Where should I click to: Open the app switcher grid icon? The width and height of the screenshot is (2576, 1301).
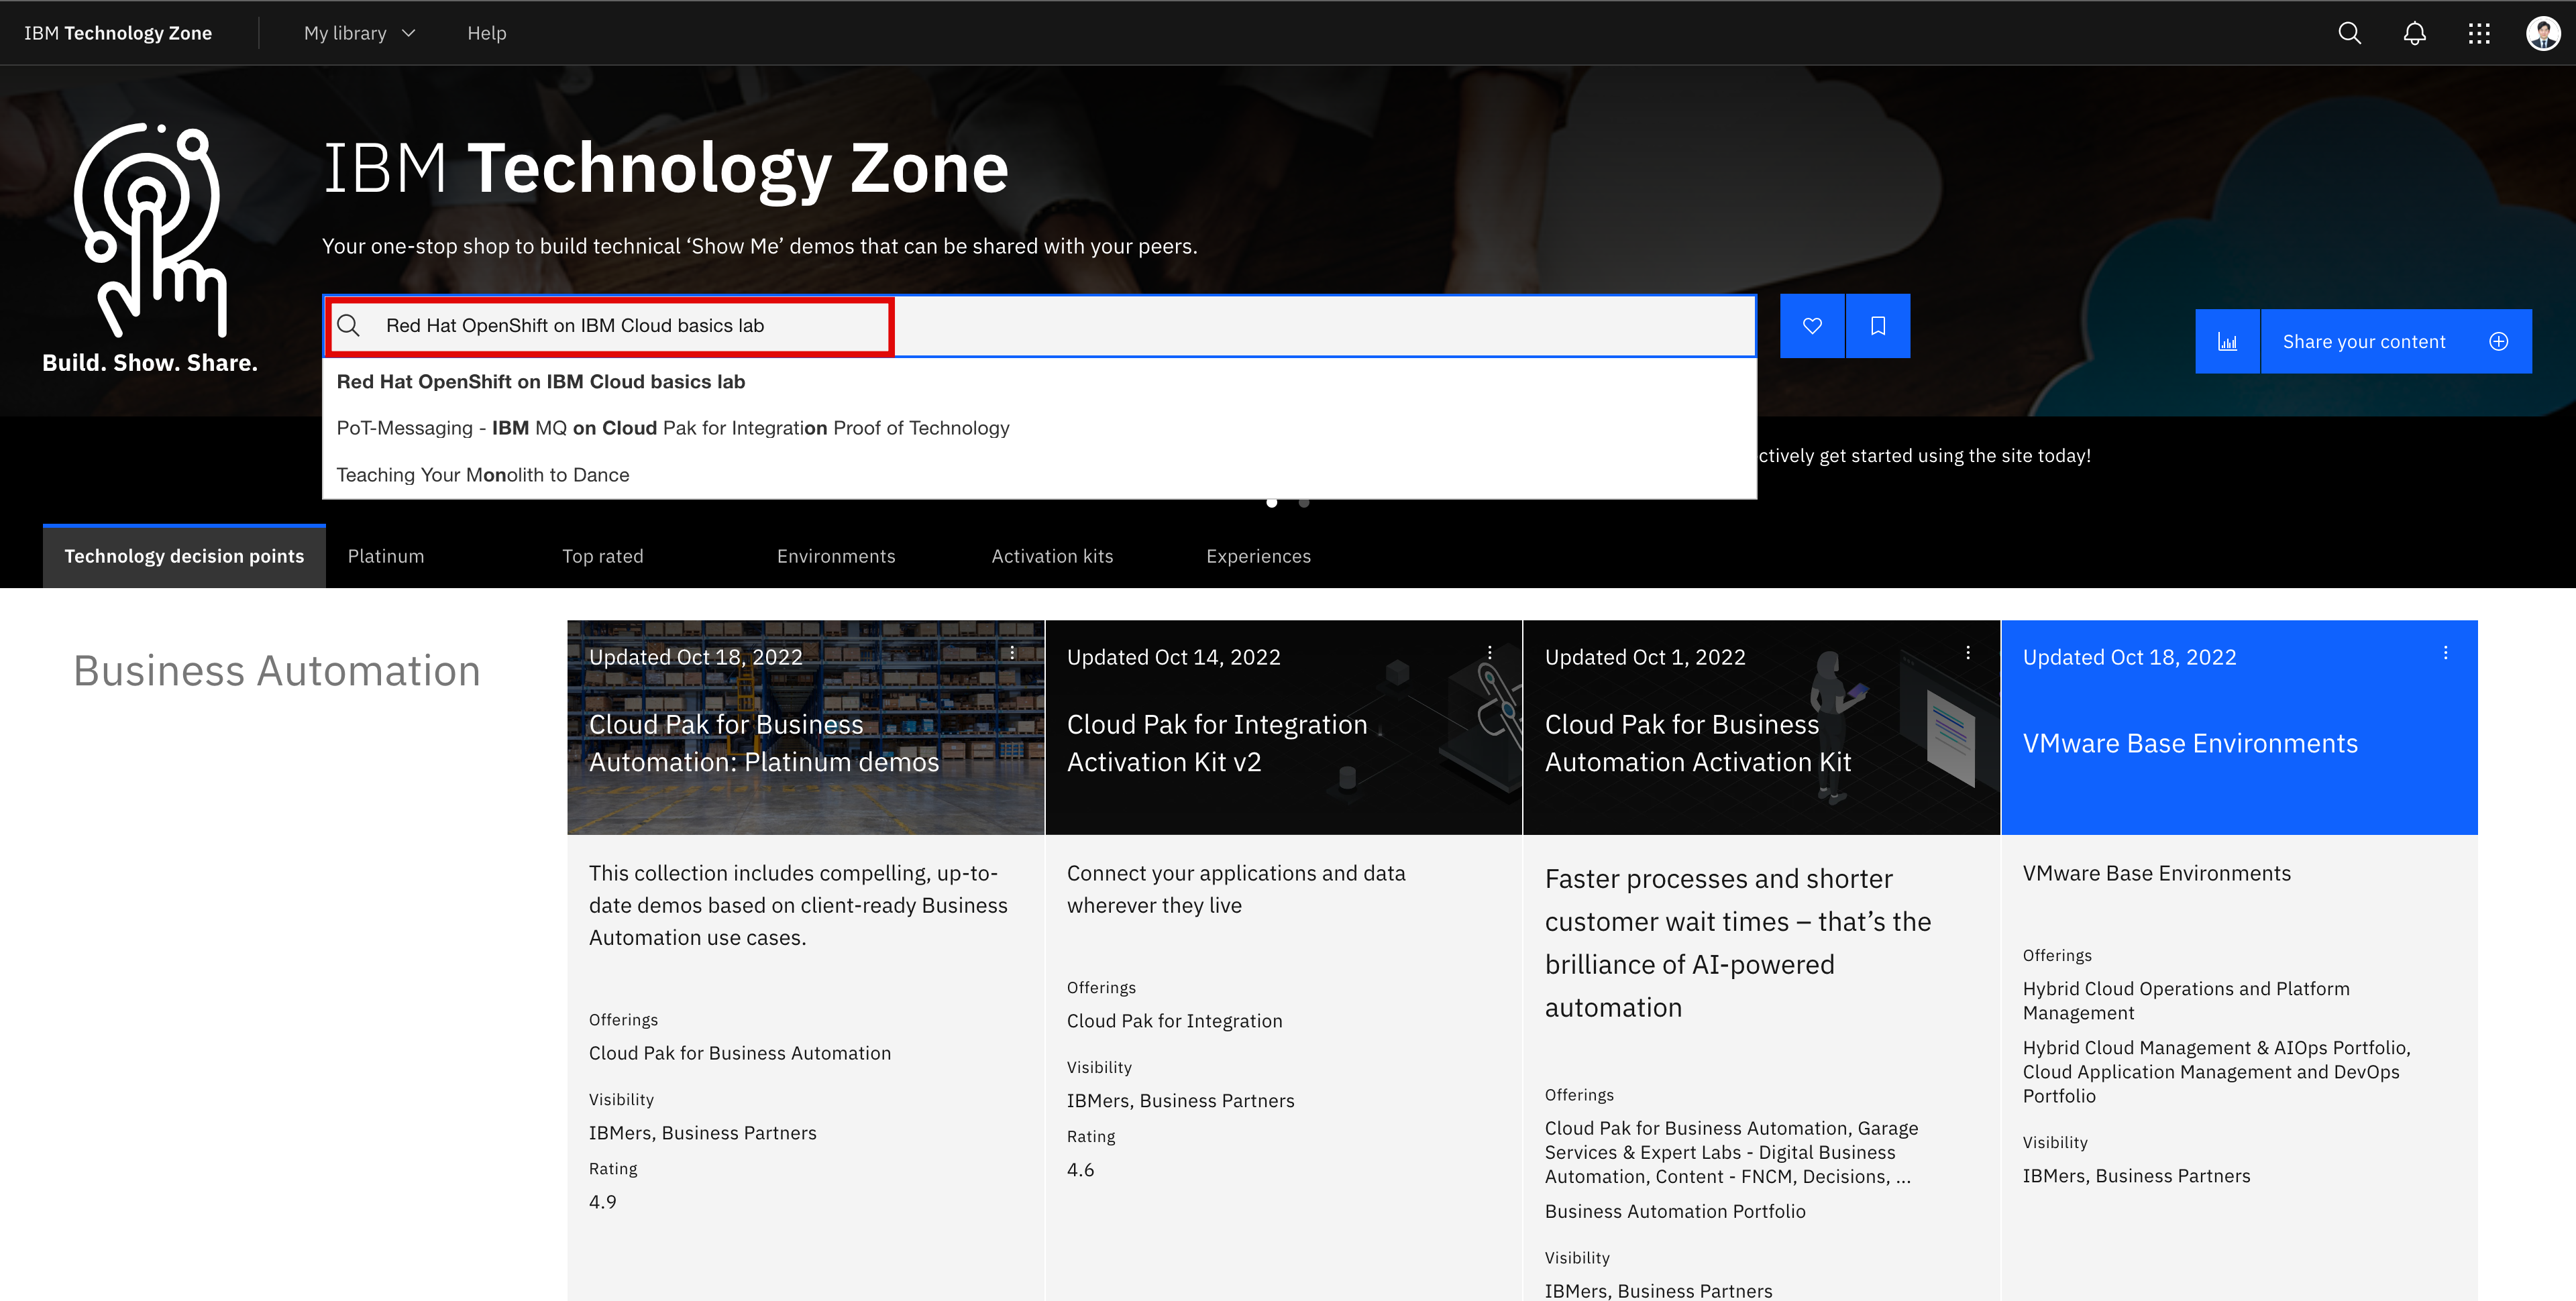[2480, 33]
